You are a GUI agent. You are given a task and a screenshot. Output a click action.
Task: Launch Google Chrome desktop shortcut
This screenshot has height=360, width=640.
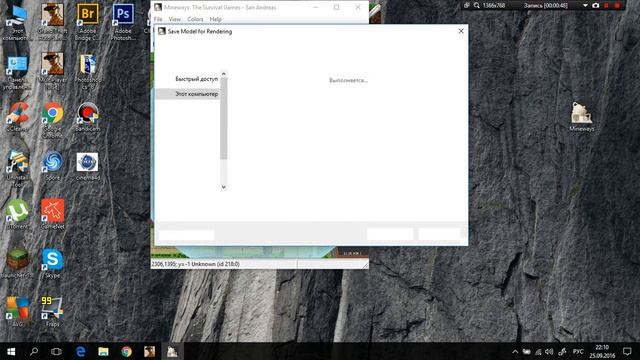pos(52,120)
